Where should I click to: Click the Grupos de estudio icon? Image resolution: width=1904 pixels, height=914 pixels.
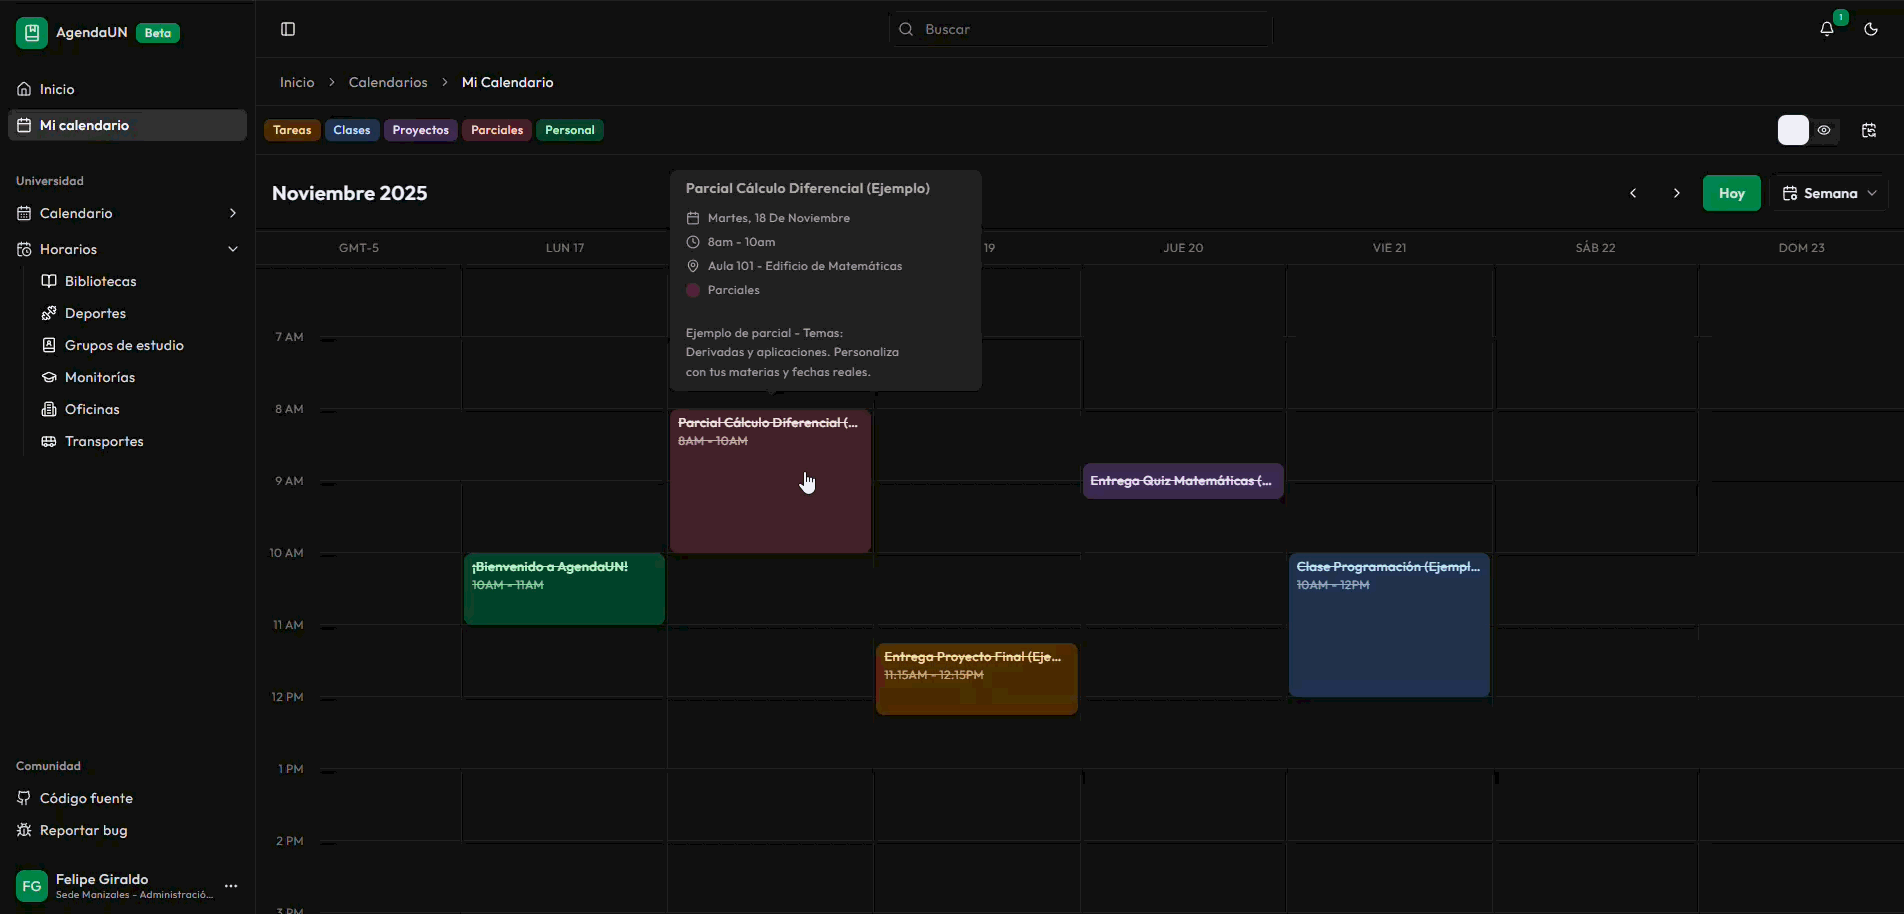click(49, 345)
